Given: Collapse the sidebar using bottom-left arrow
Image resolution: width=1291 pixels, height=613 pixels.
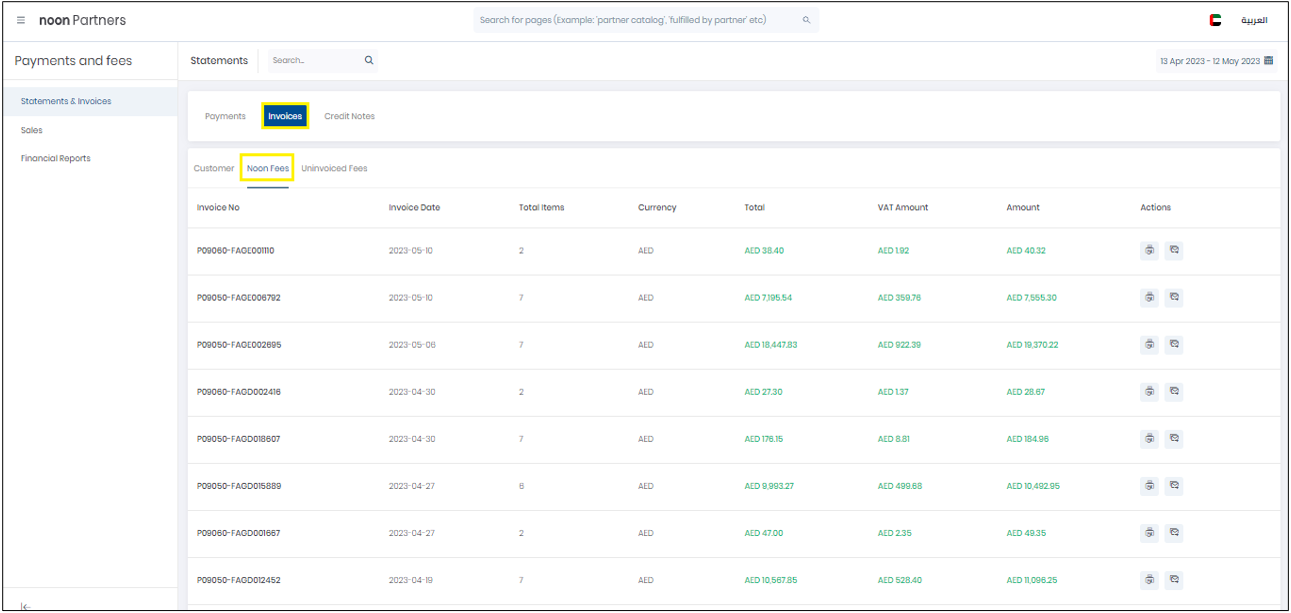Looking at the screenshot, I should pos(26,605).
